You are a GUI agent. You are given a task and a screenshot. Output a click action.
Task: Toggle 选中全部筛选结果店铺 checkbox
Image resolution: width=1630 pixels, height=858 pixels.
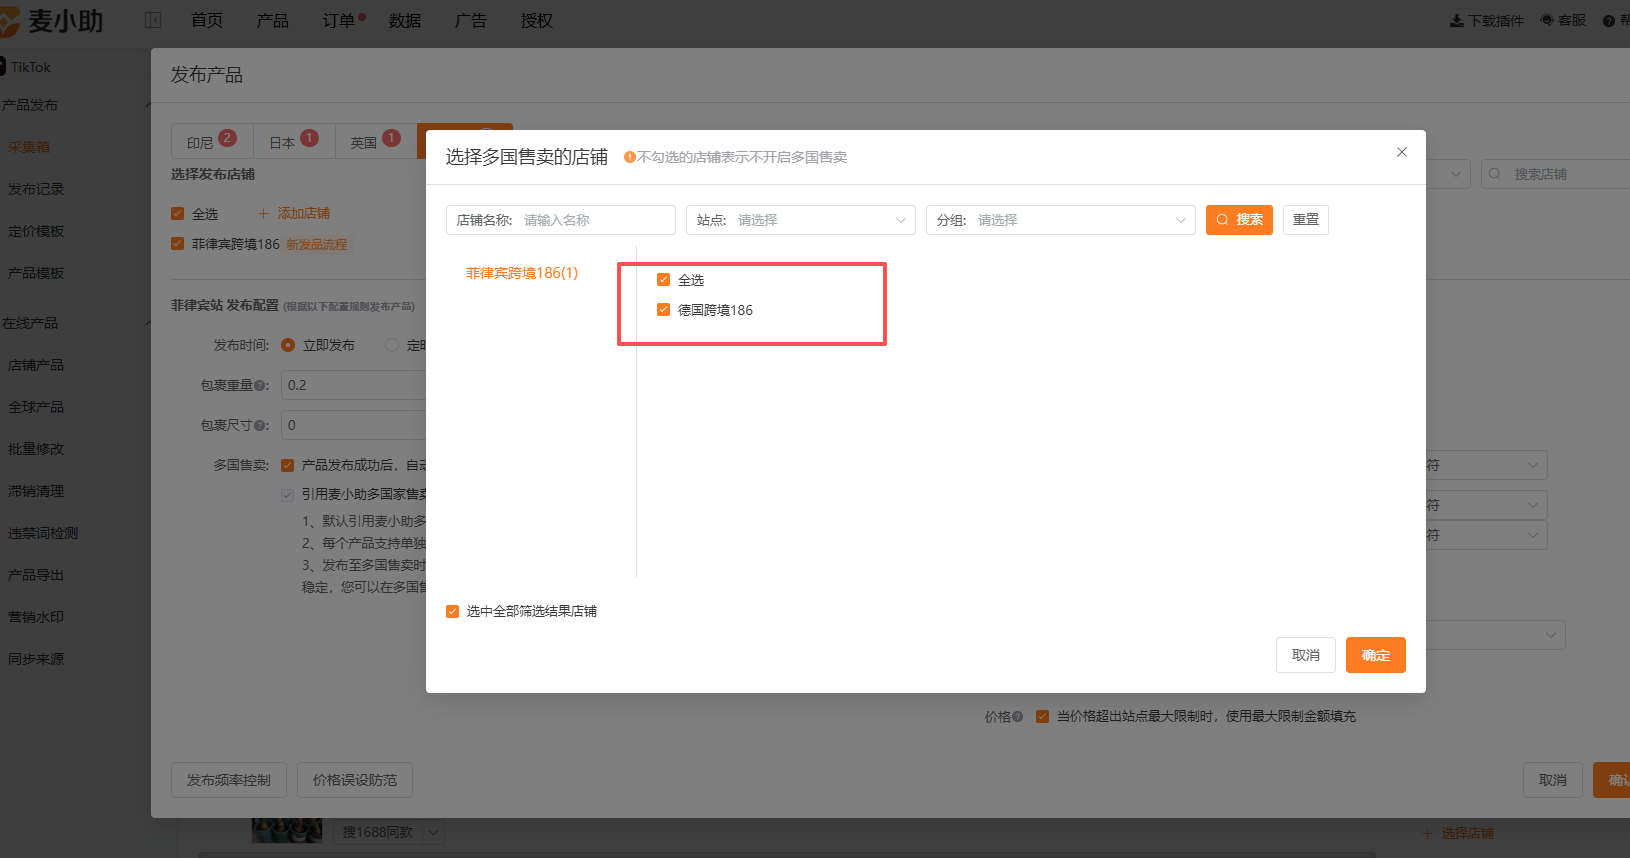coord(452,611)
